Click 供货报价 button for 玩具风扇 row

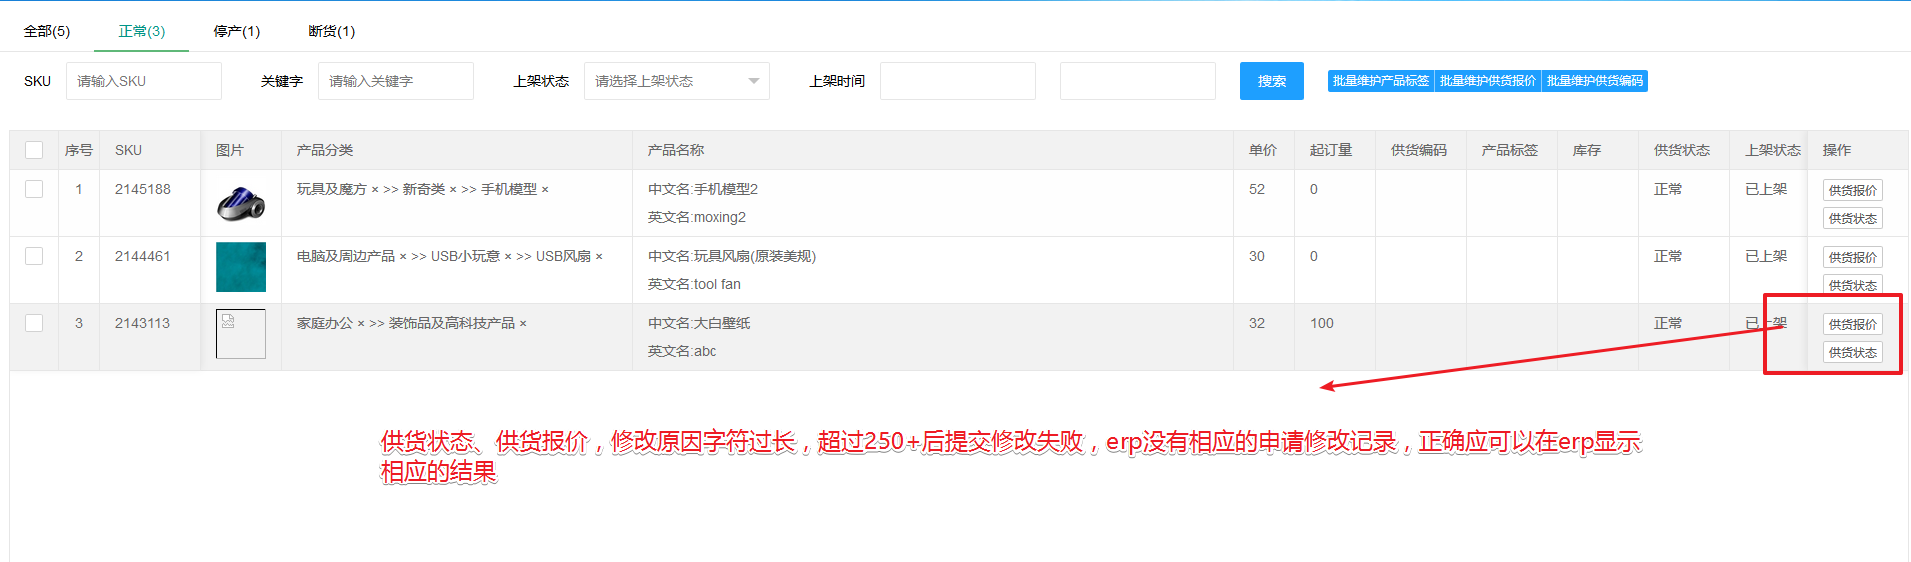(x=1853, y=257)
